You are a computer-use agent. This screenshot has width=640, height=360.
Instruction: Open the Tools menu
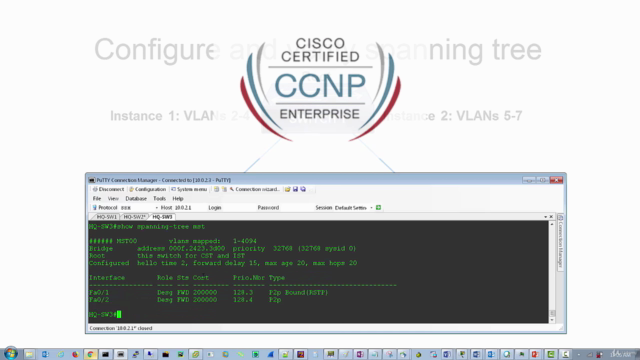159,199
